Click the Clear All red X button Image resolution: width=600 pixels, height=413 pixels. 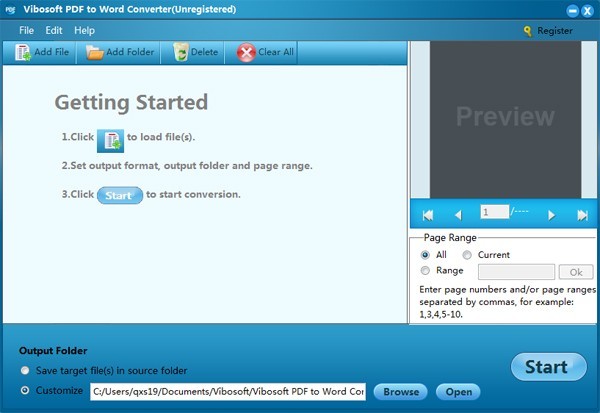tap(265, 52)
